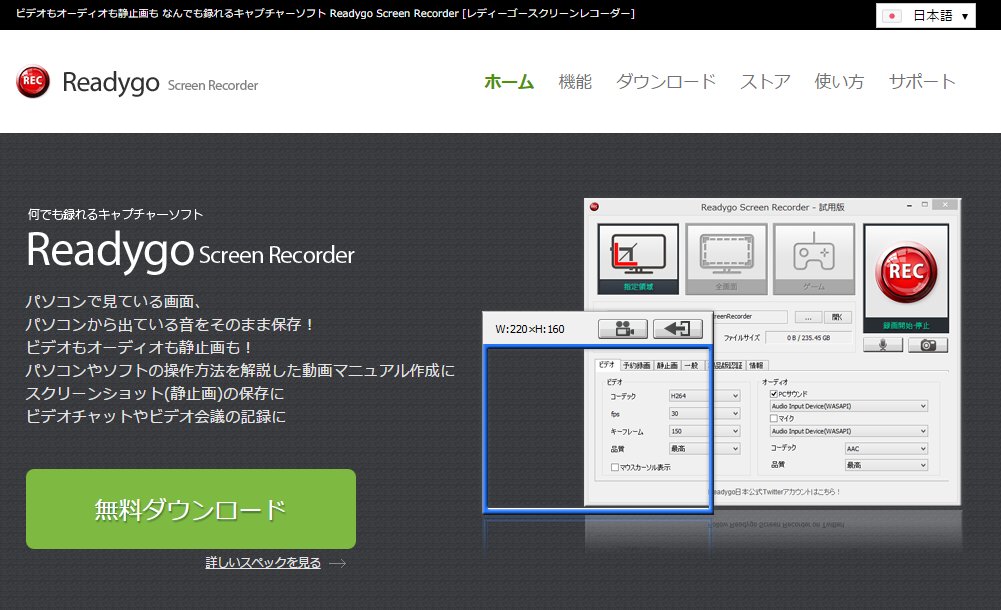Select the 指定領域 region capture mode icon
Viewport: 1001px width, 610px height.
coord(638,258)
